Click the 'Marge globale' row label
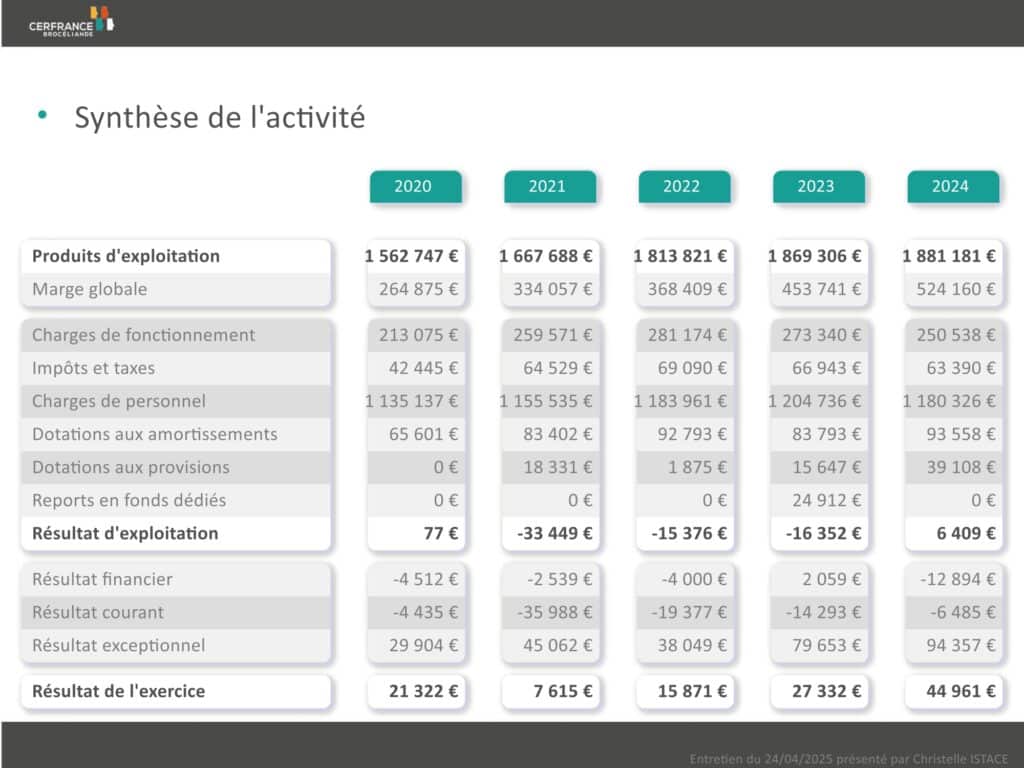Image resolution: width=1024 pixels, height=768 pixels. tap(89, 289)
